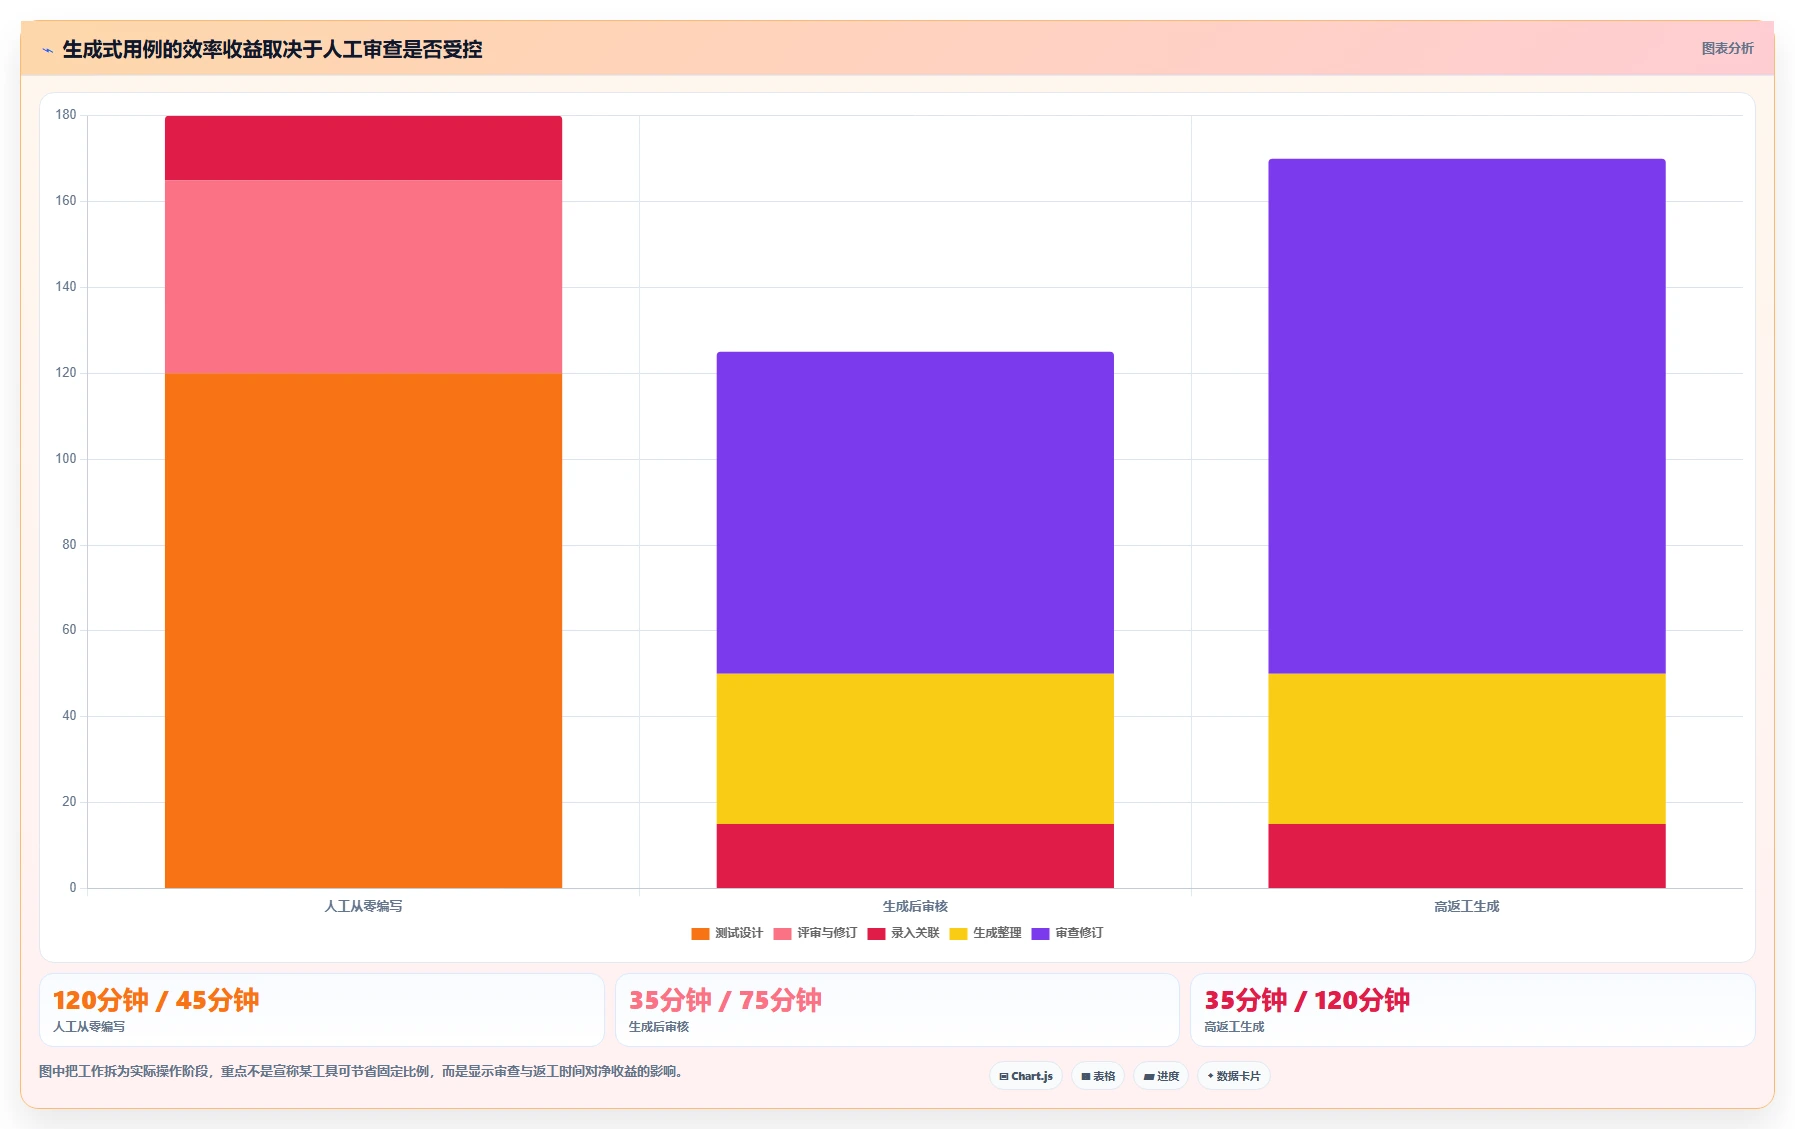Click the orange 测试设计 legend swatch
1795x1129 pixels.
(x=700, y=934)
